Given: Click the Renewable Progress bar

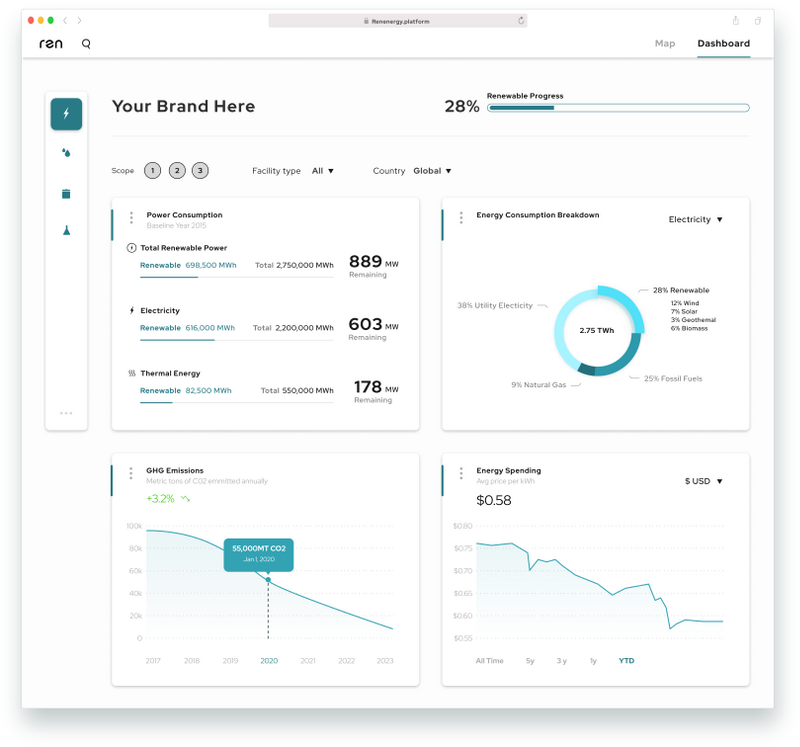Looking at the screenshot, I should 618,108.
